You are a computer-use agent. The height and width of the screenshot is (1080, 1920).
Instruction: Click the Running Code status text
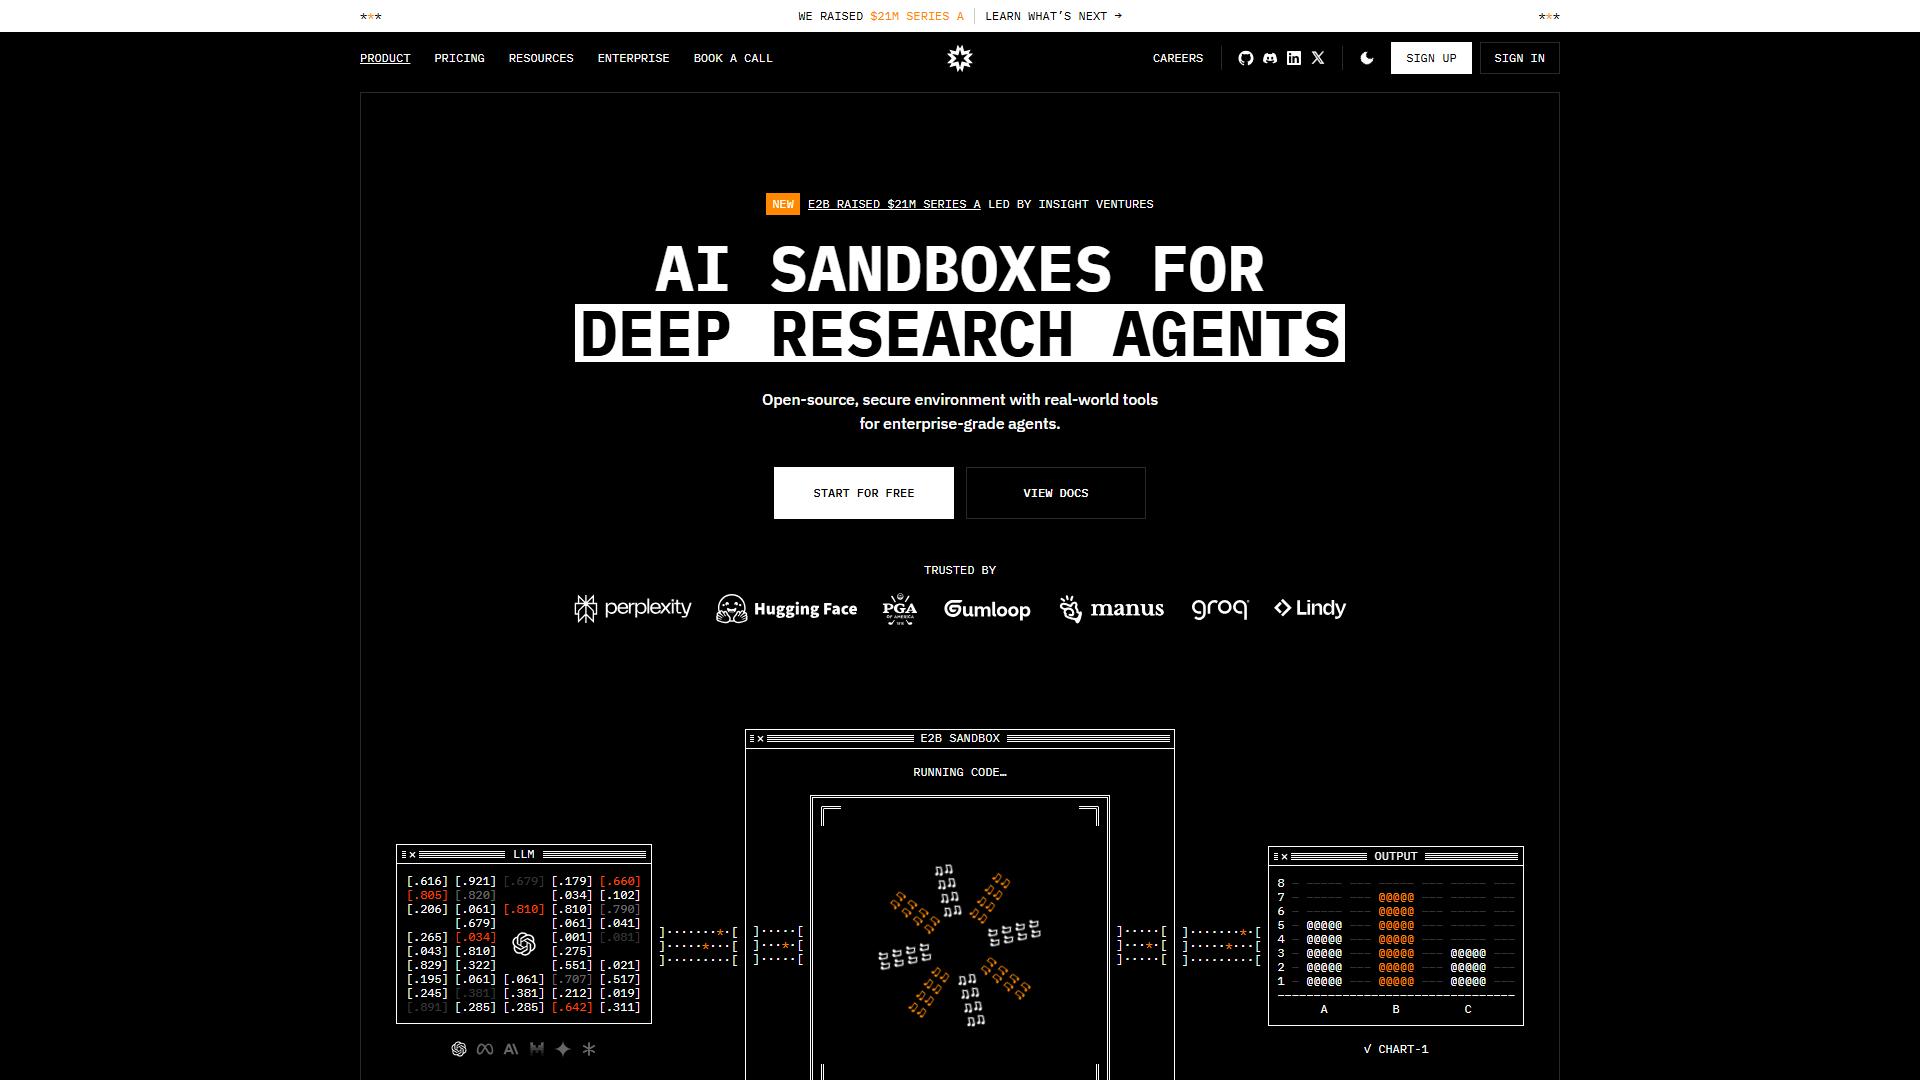960,772
